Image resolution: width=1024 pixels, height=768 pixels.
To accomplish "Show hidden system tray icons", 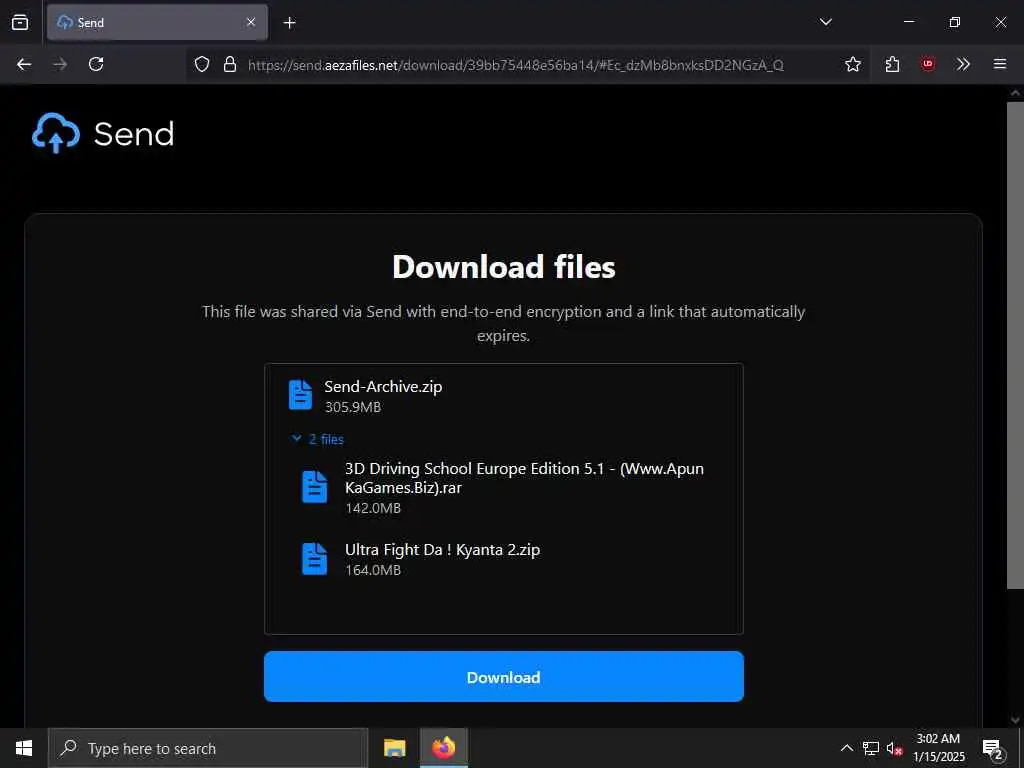I will 846,748.
